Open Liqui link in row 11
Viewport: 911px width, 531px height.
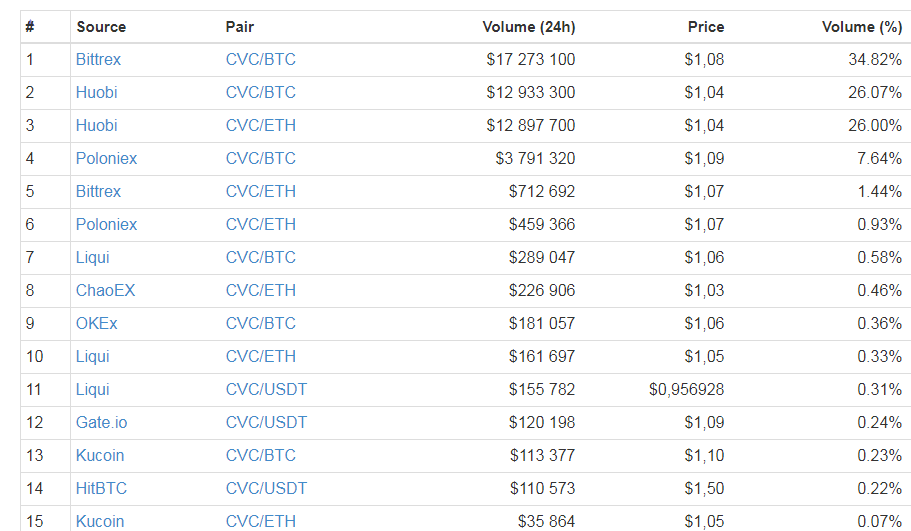click(x=92, y=390)
